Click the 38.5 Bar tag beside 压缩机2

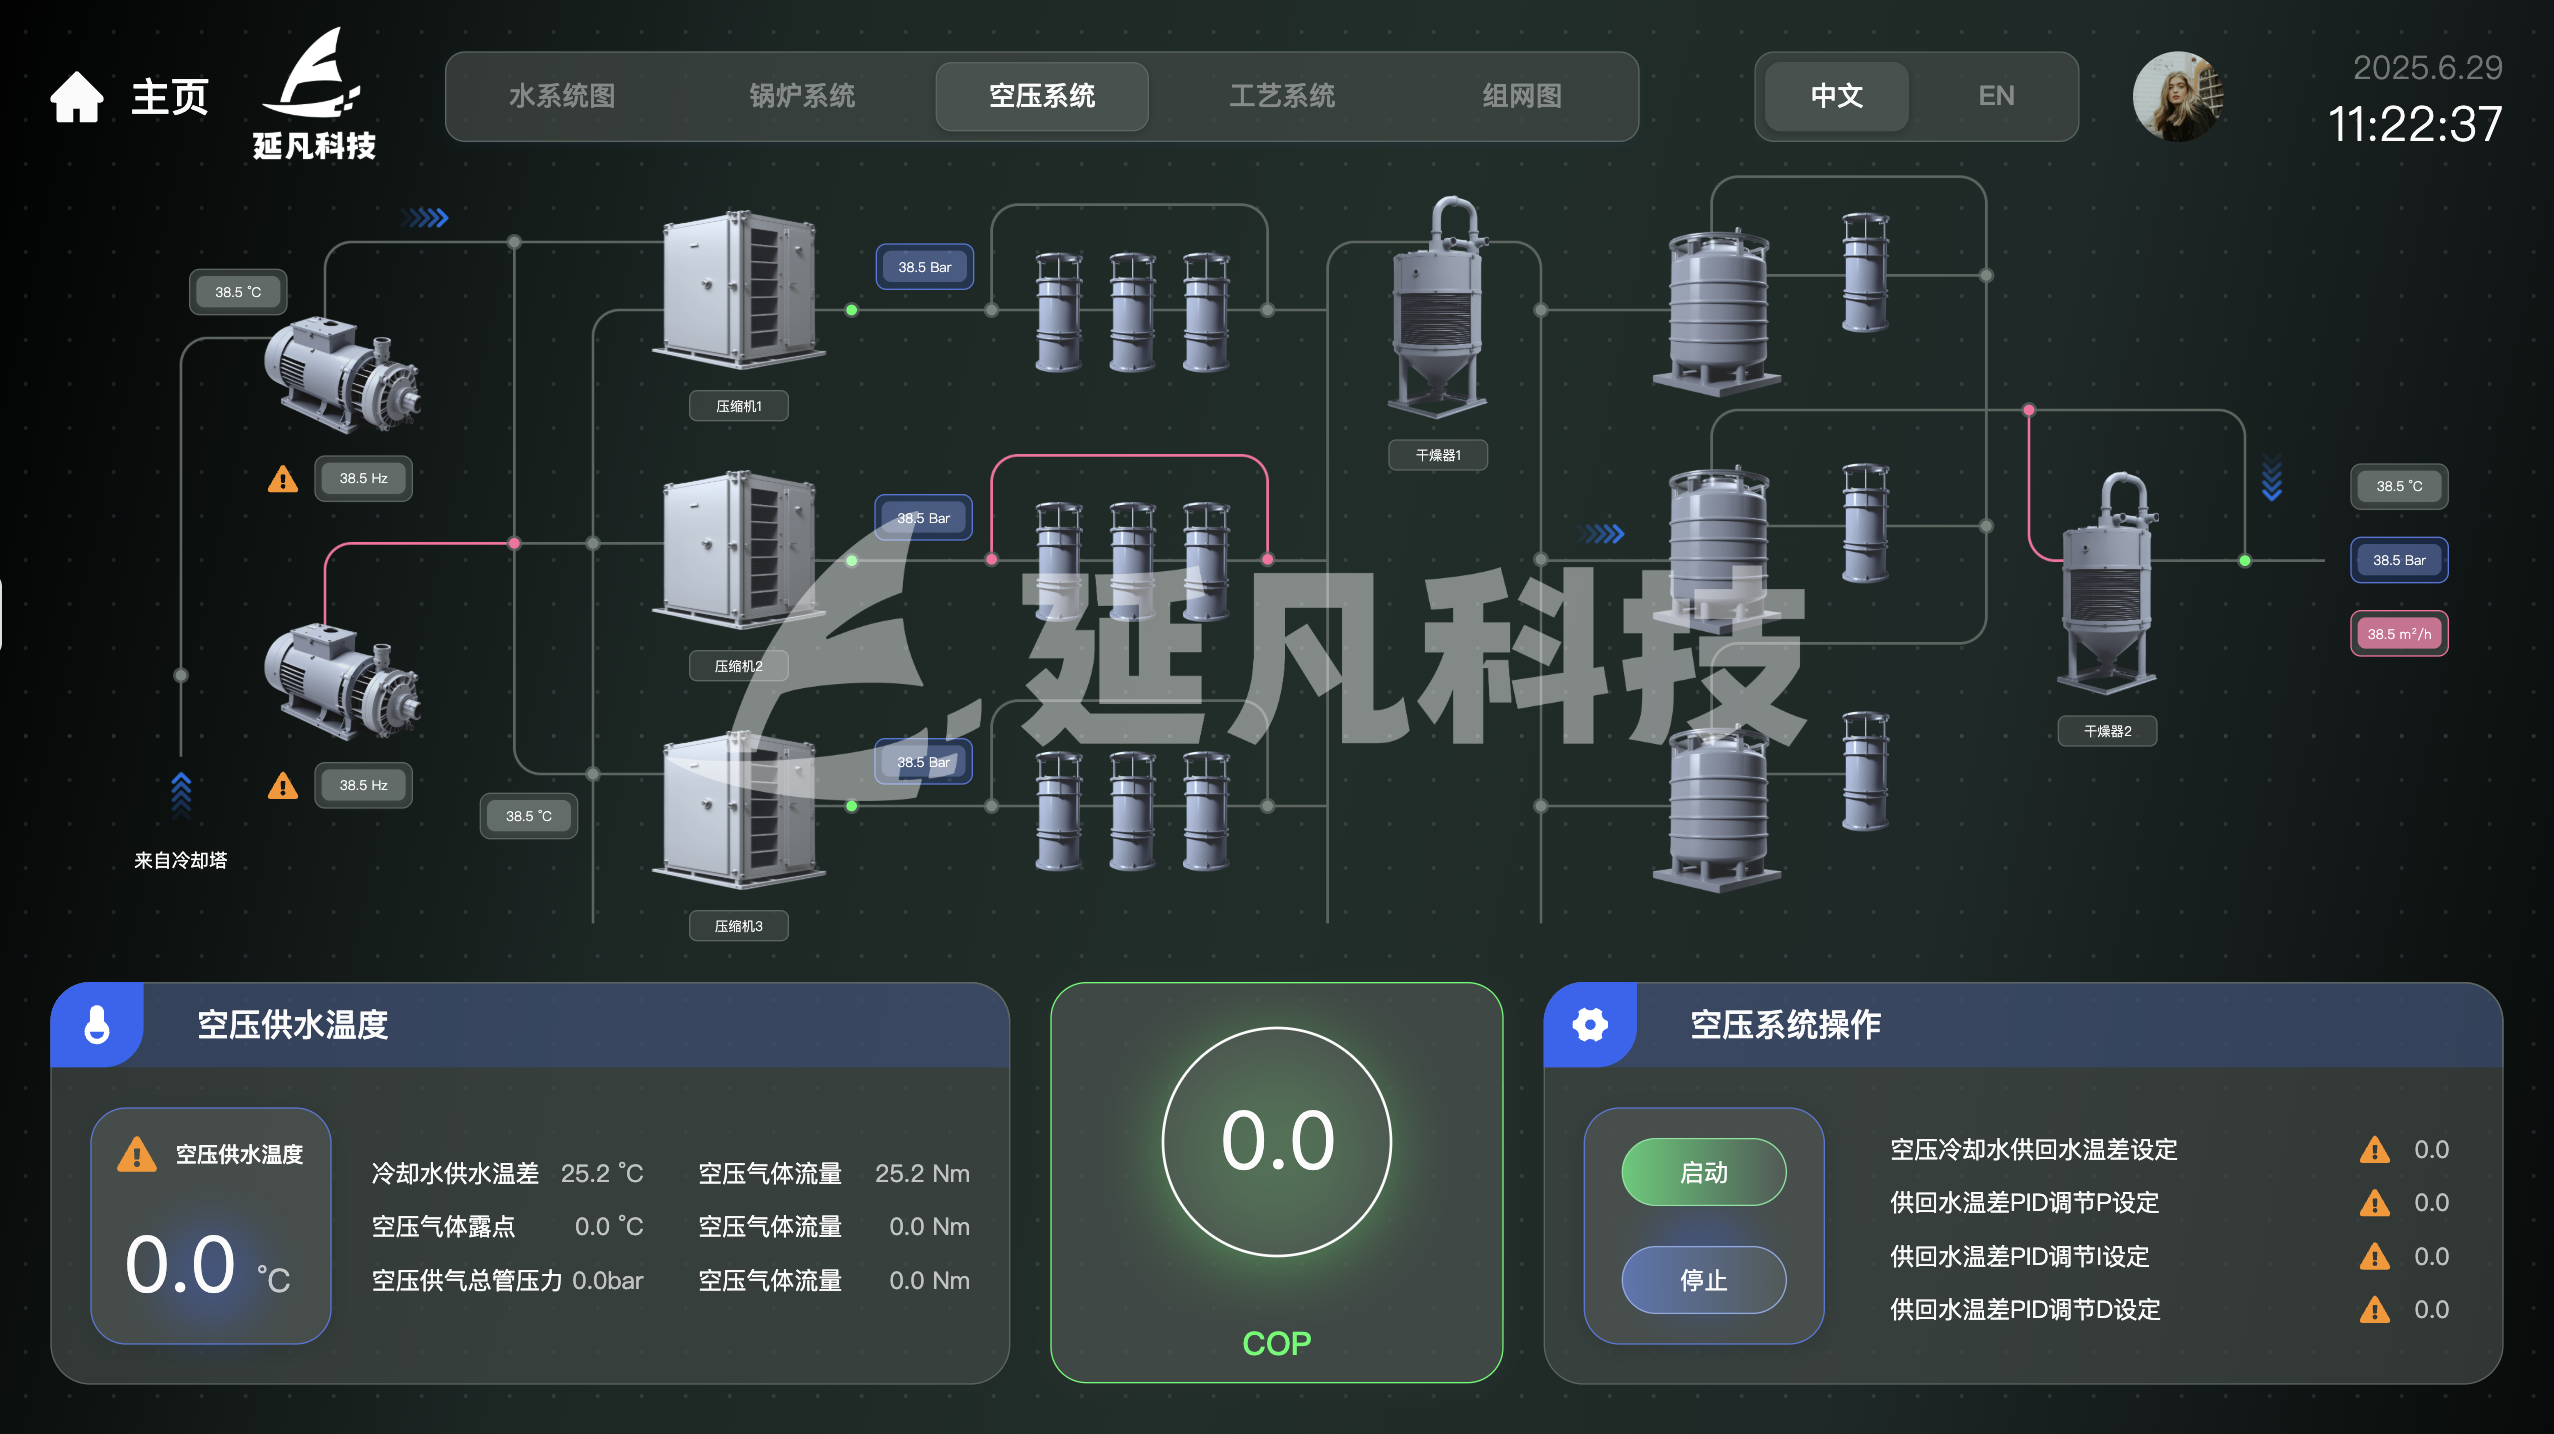point(923,518)
